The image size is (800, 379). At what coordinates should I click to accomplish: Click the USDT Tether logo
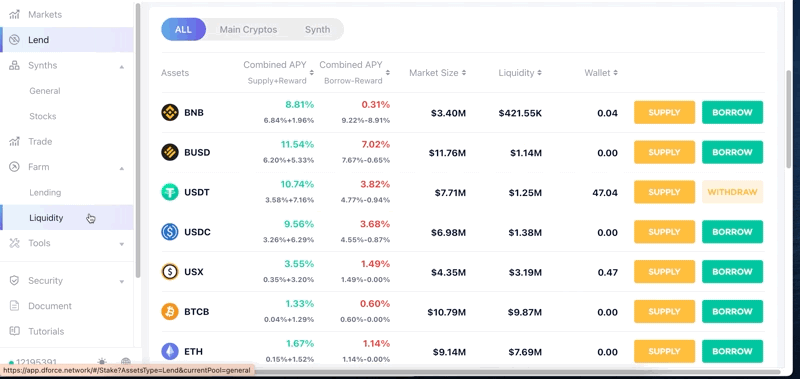[x=170, y=192]
